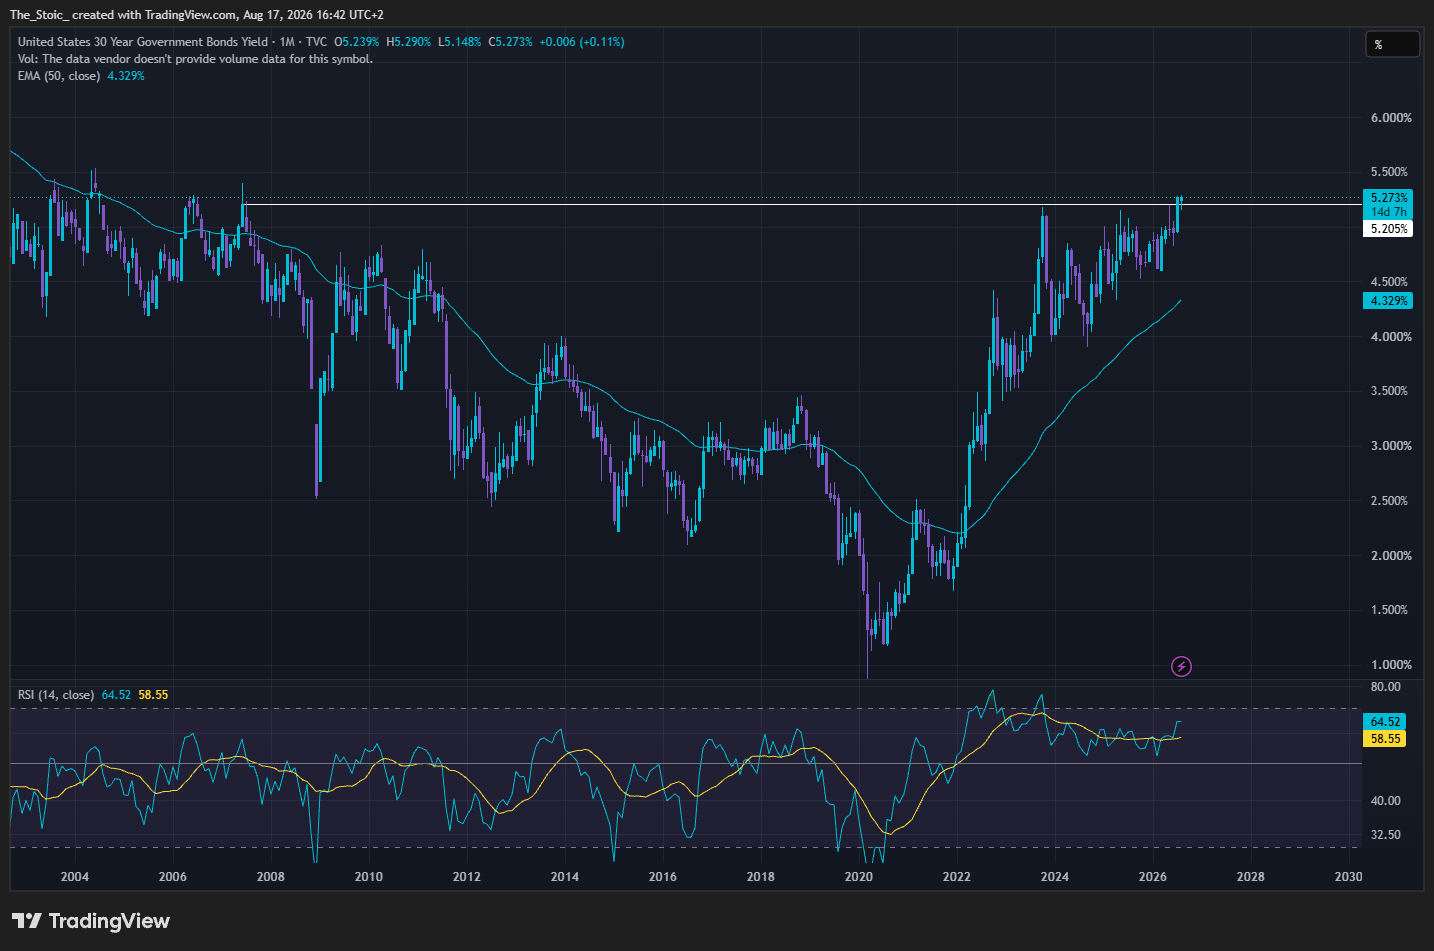Viewport: 1434px width, 951px height.
Task: Click the open value O5.239% in the legend
Action: coord(357,42)
